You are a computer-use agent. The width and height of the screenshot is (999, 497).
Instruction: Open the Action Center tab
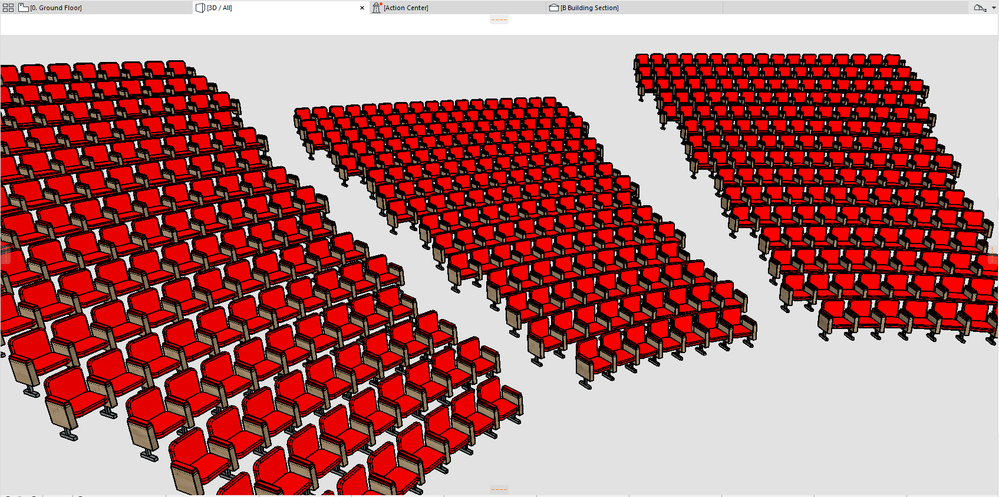[x=457, y=8]
